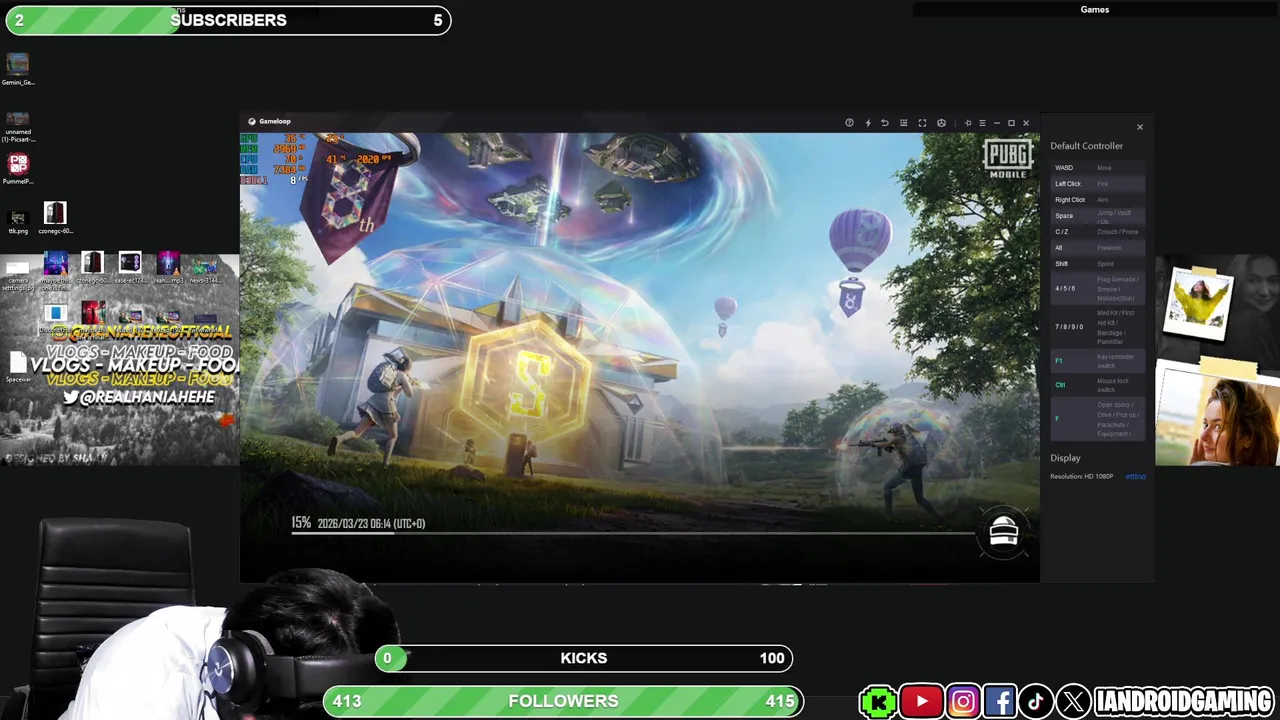Click the YouTube icon in stream overlay
This screenshot has width=1280, height=720.
point(921,702)
